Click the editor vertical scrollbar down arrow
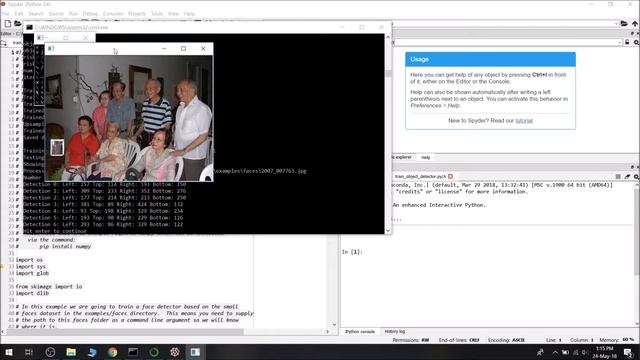Screen dimensions: 640x360 (x=334, y=324)
